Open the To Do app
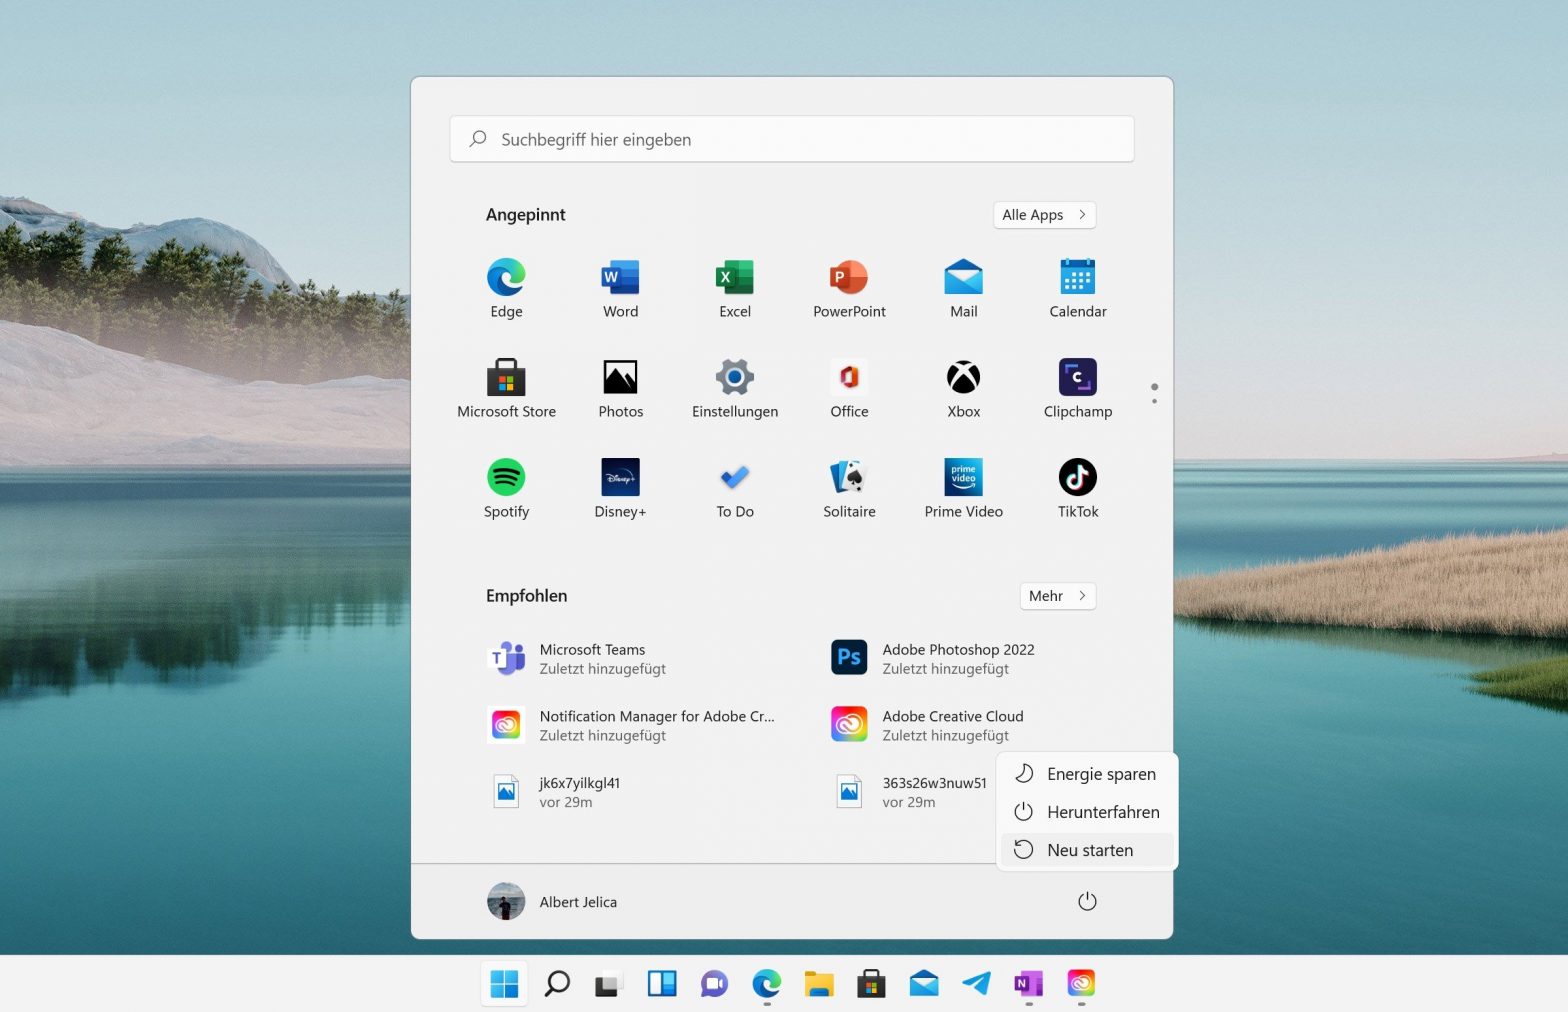 (x=735, y=488)
